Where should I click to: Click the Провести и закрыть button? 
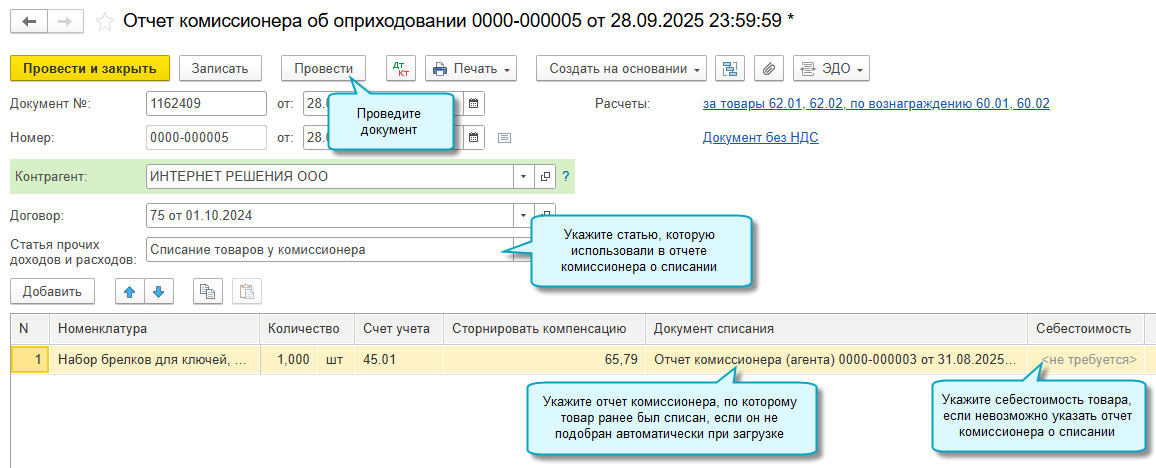89,68
